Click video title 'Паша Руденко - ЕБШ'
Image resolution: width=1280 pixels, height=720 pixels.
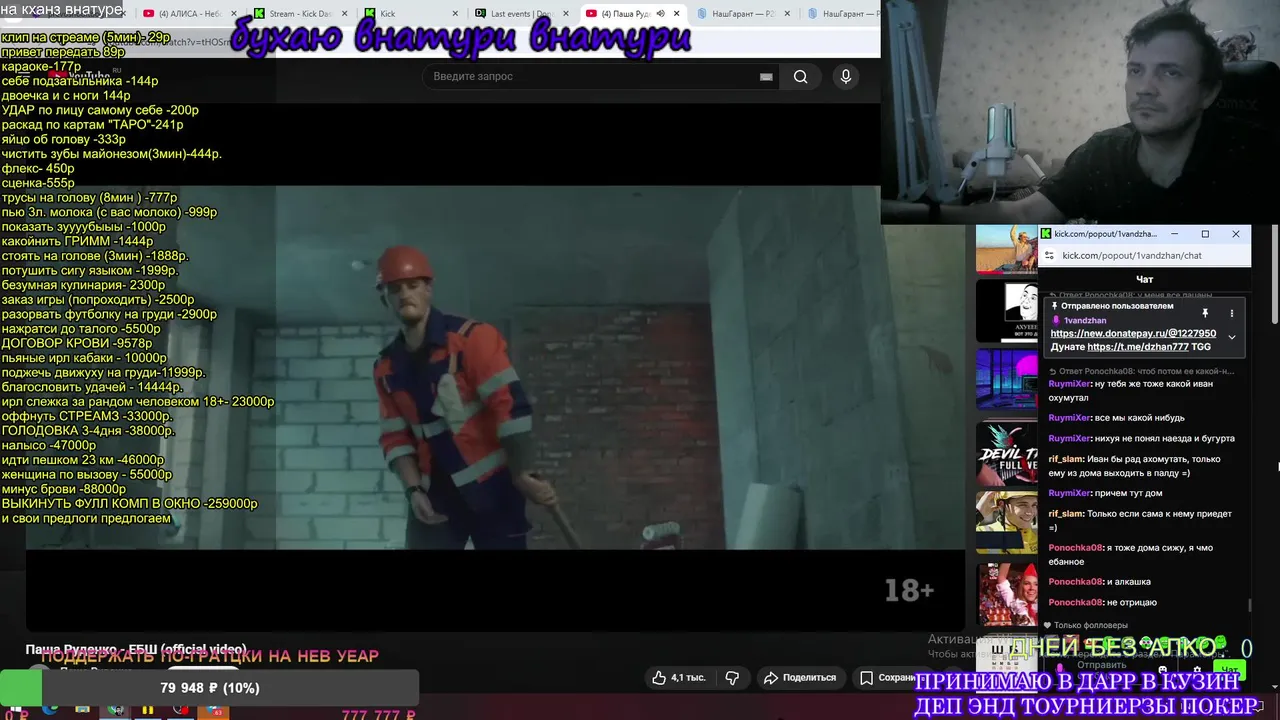point(136,649)
